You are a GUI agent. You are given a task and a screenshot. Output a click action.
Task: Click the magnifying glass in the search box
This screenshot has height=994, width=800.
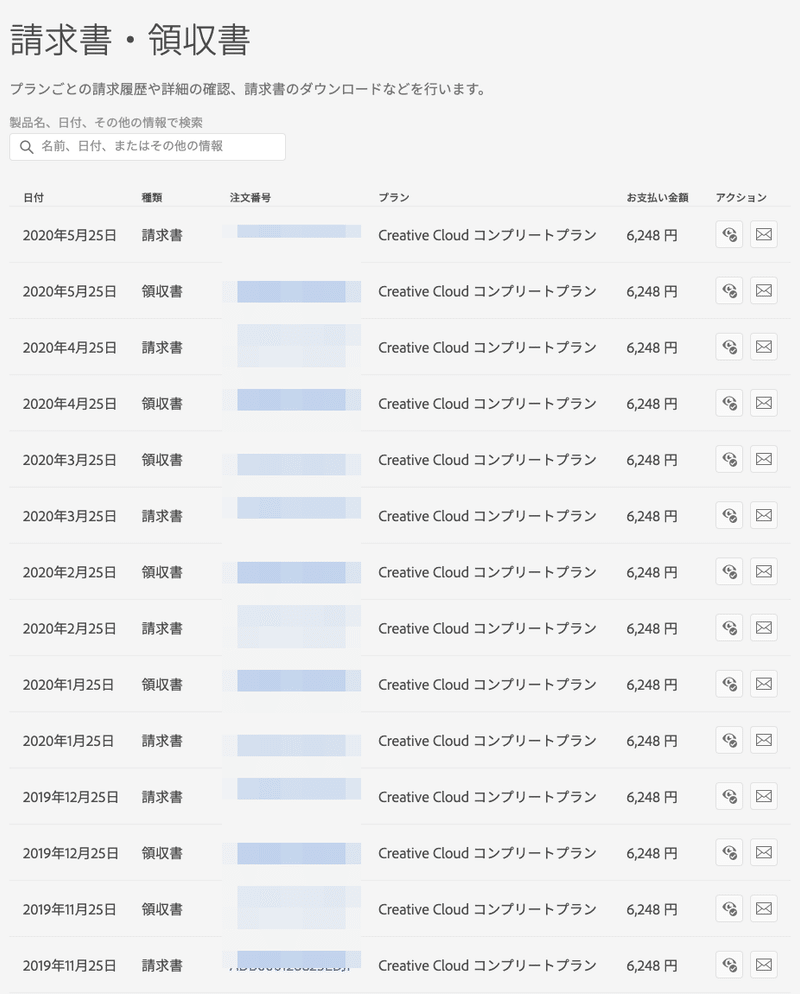(x=26, y=146)
